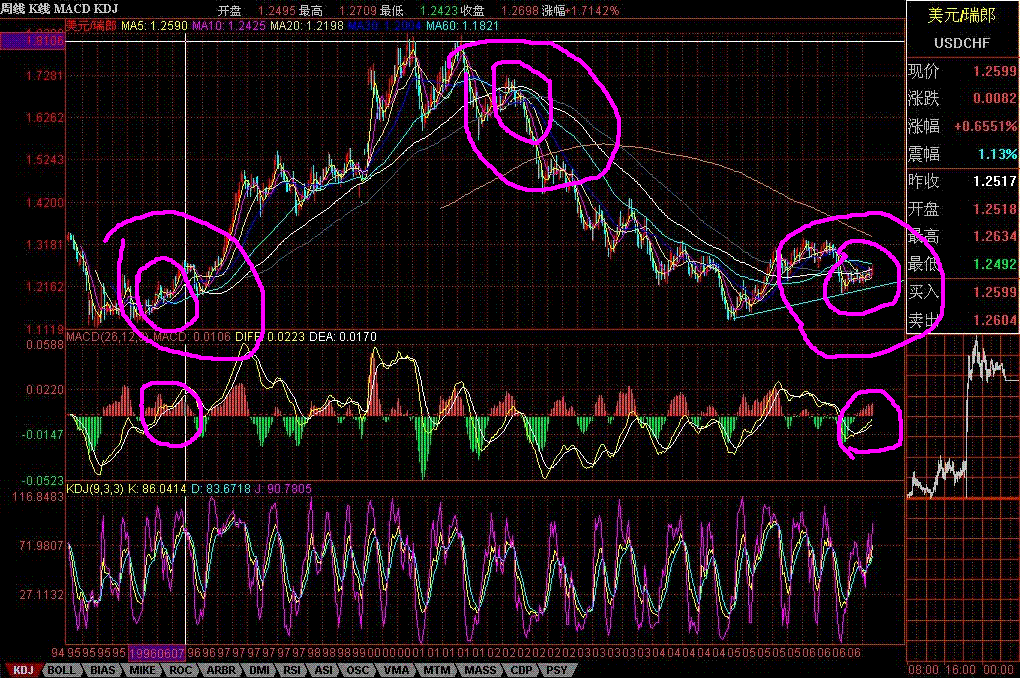The width and height of the screenshot is (1020, 678).
Task: Select the PSY indicator button
Action: tap(557, 671)
